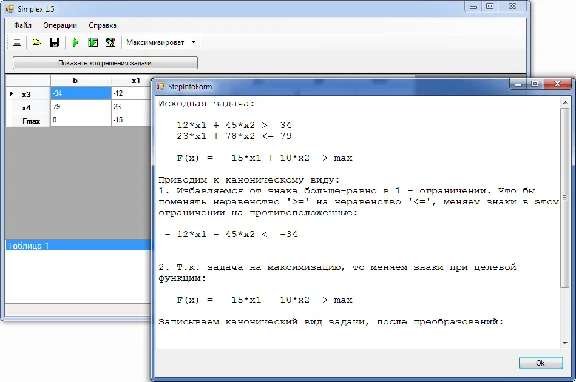The height and width of the screenshot is (382, 576).
Task: Click the new document toolbar icon
Action: click(x=17, y=43)
